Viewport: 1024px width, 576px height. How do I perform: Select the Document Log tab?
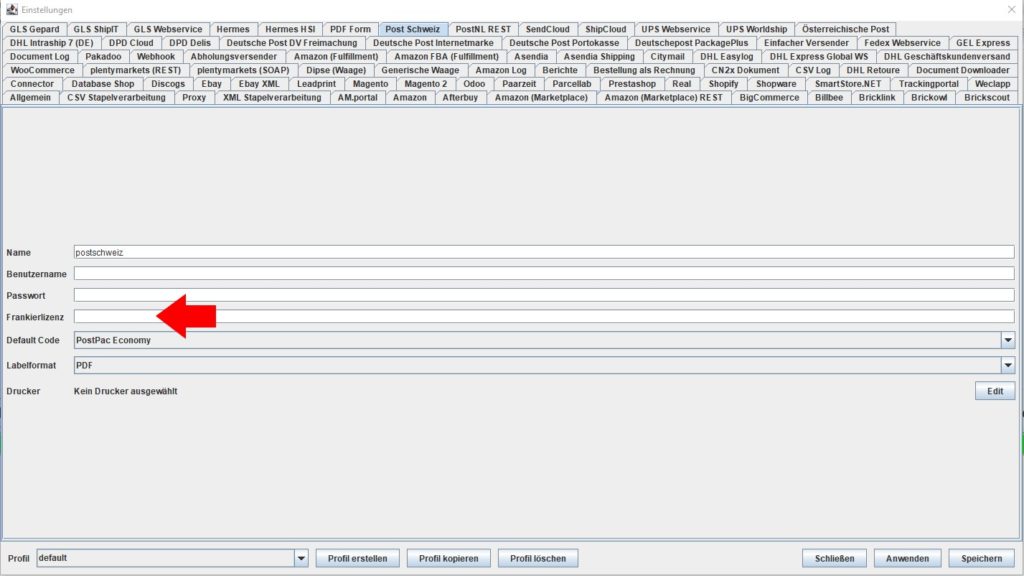tap(39, 57)
